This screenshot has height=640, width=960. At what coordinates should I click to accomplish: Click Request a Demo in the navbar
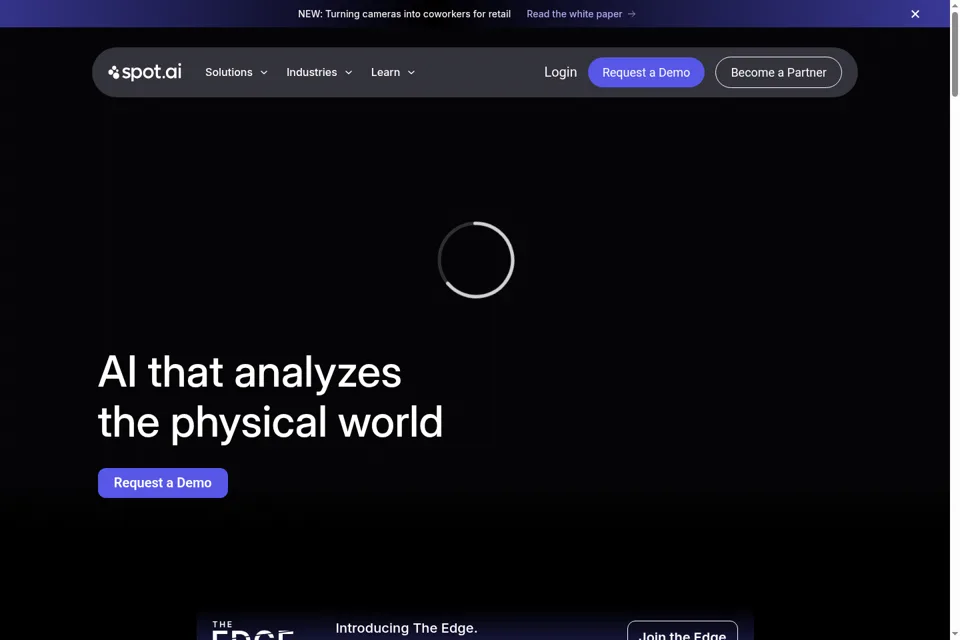click(646, 72)
